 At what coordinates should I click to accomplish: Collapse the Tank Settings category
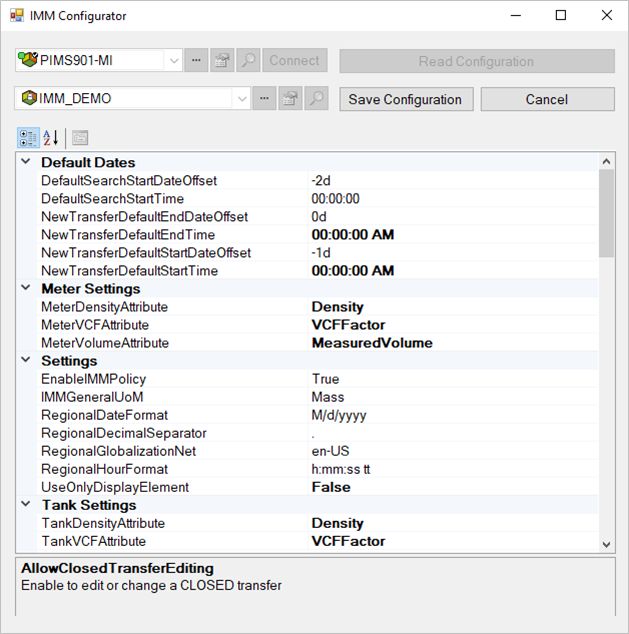[26, 504]
